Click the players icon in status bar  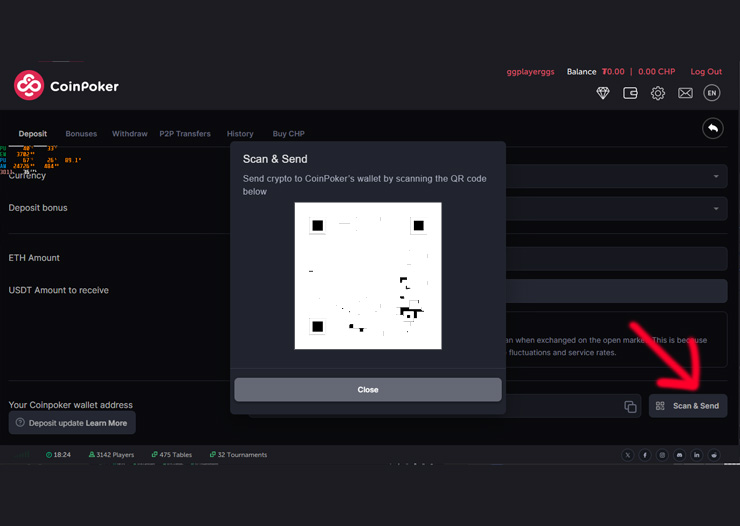pos(92,454)
